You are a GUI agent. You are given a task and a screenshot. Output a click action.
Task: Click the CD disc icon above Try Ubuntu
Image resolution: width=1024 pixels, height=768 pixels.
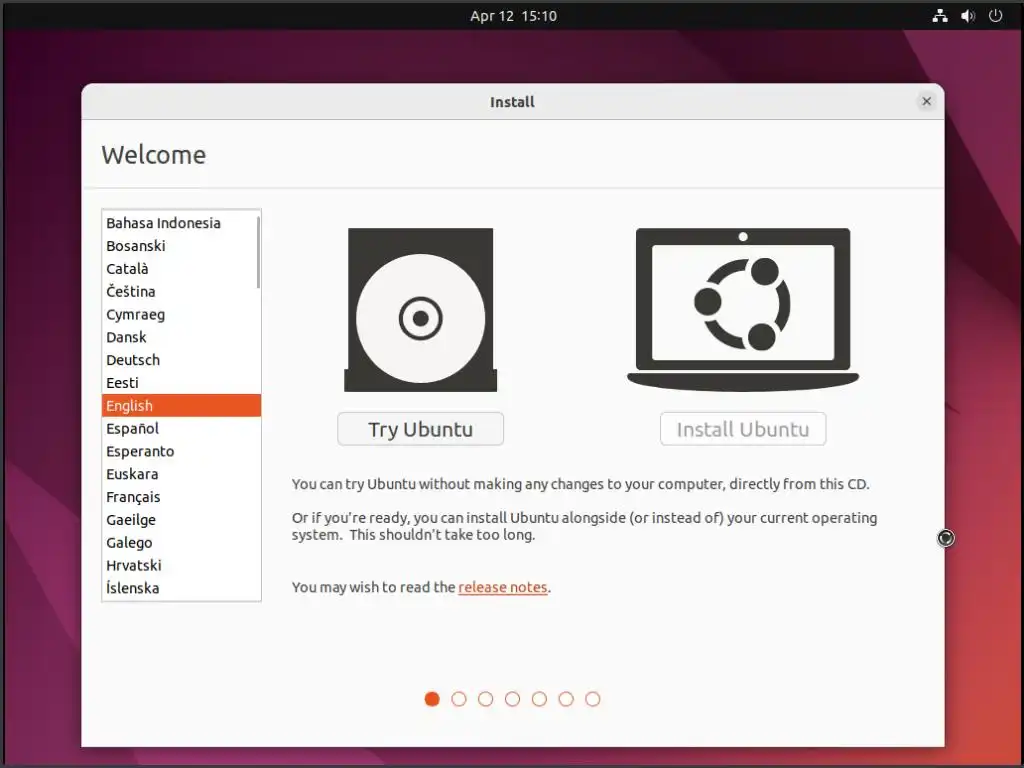(x=421, y=310)
